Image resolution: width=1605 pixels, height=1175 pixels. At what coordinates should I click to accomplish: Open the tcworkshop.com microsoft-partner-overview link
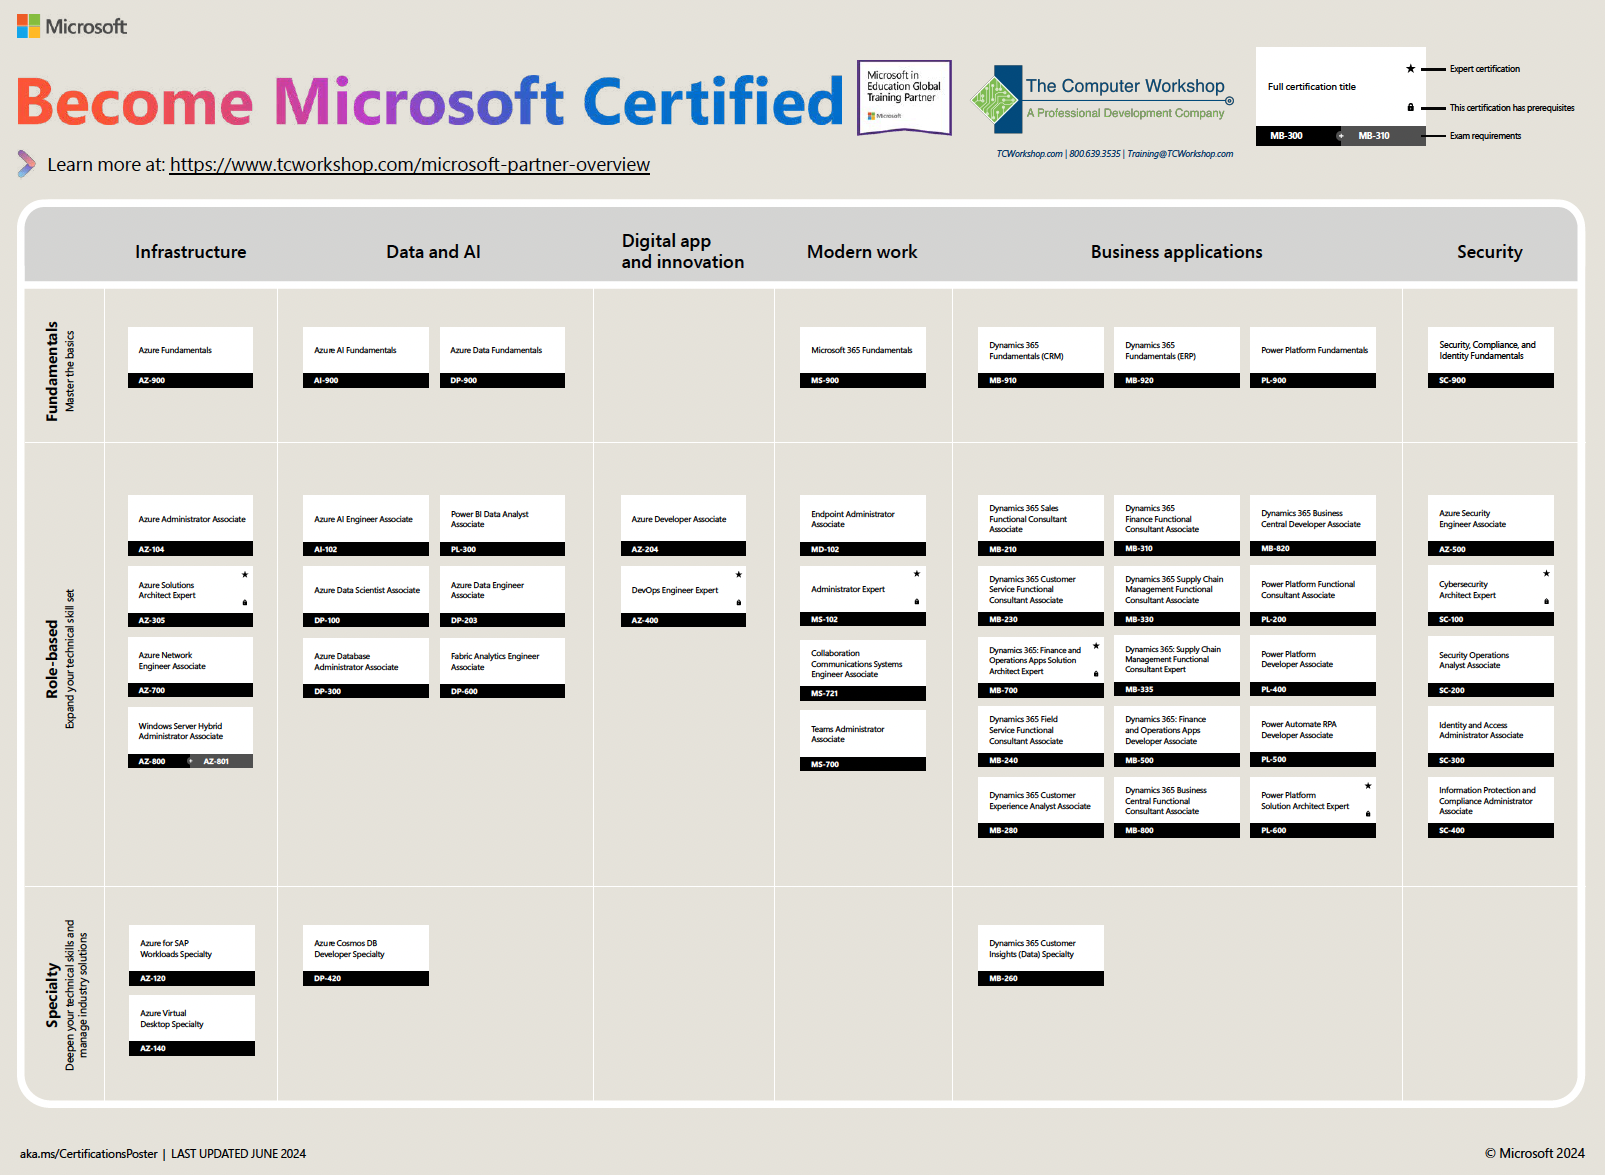(x=410, y=165)
